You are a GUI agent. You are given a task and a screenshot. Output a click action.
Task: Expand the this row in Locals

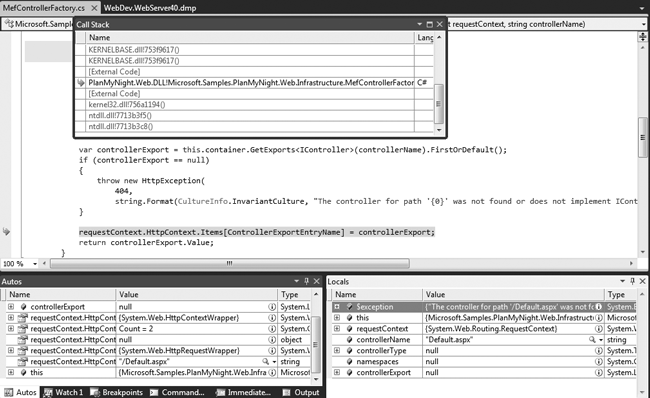[337, 318]
